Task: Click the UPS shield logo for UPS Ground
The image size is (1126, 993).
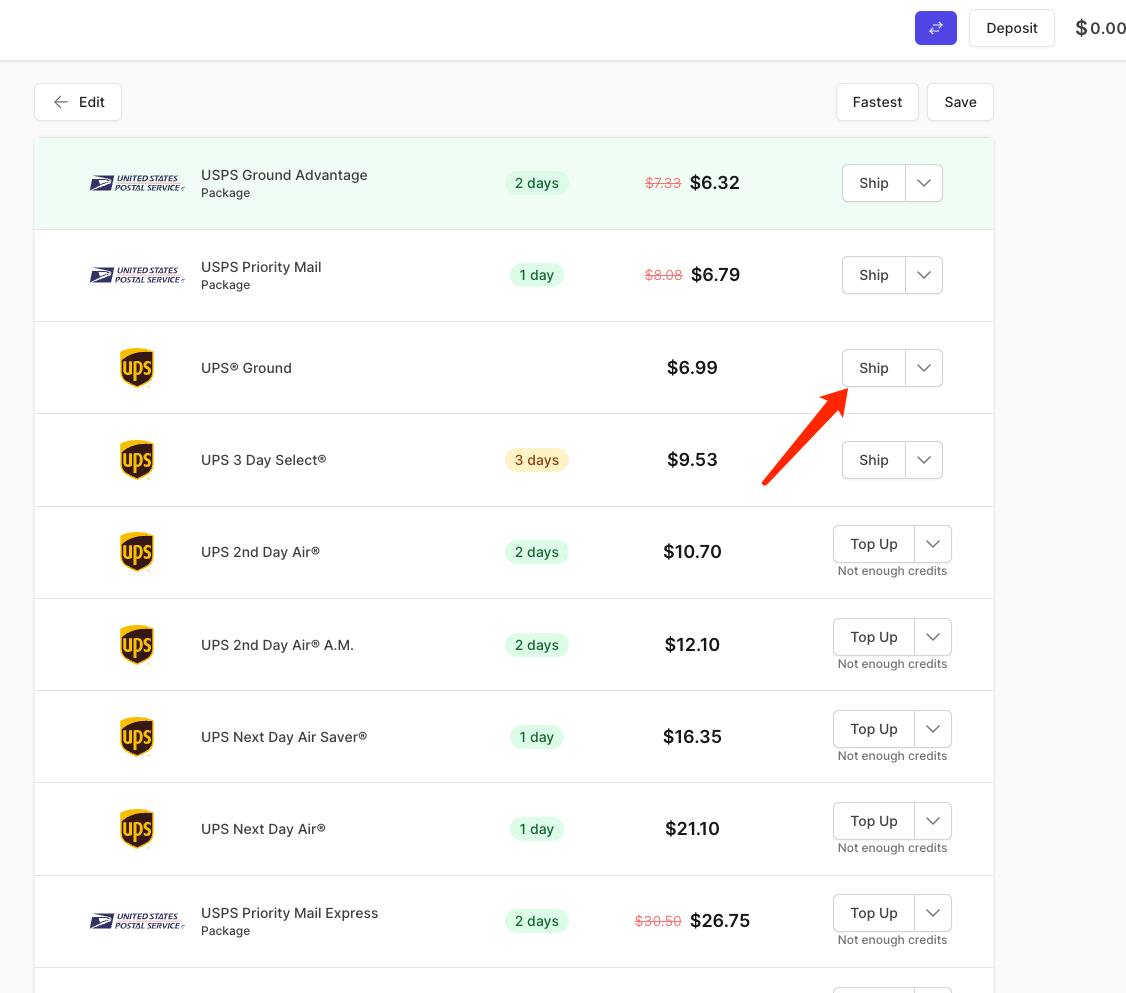Action: tap(137, 368)
